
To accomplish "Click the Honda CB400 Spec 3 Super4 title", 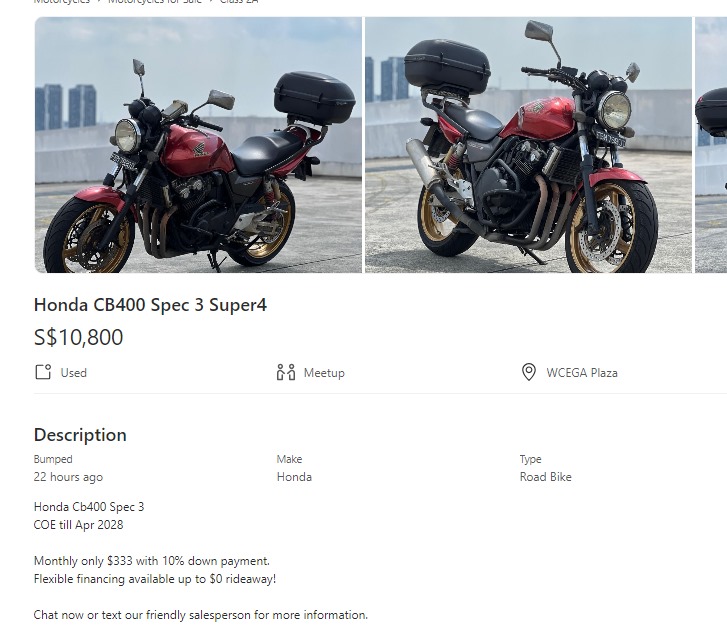I will tap(150, 305).
